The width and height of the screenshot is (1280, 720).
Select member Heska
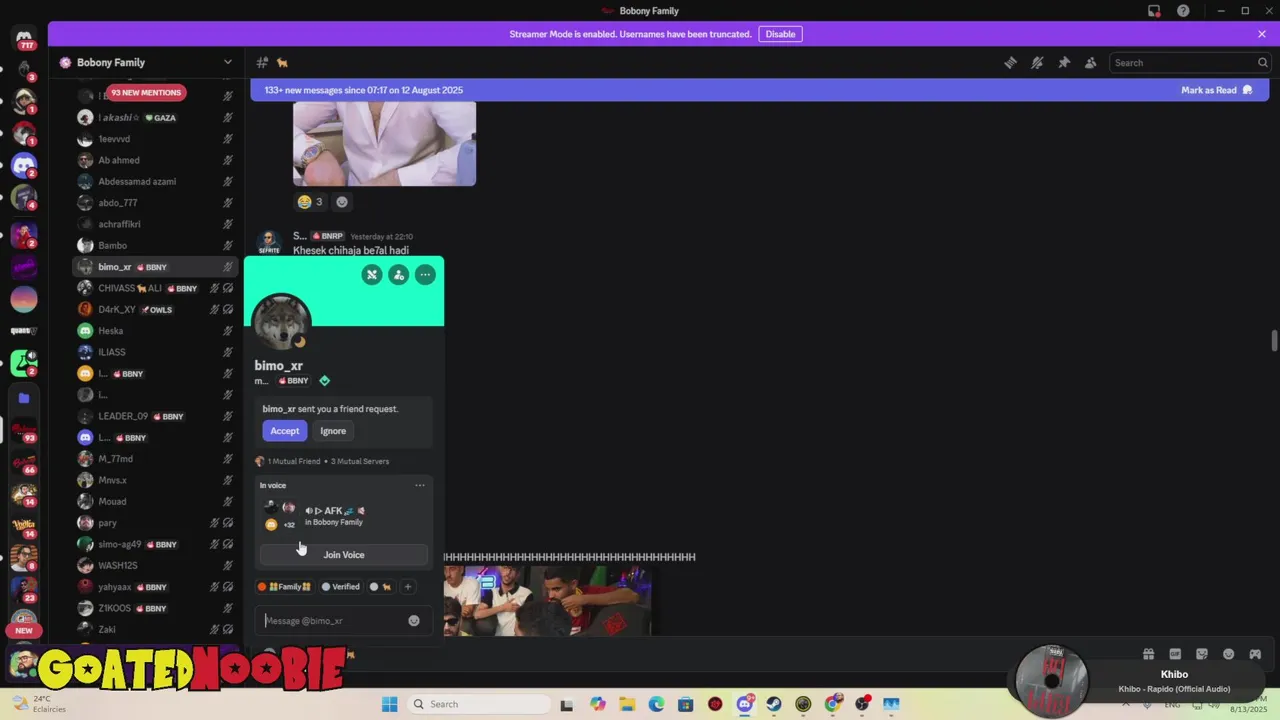click(x=155, y=331)
